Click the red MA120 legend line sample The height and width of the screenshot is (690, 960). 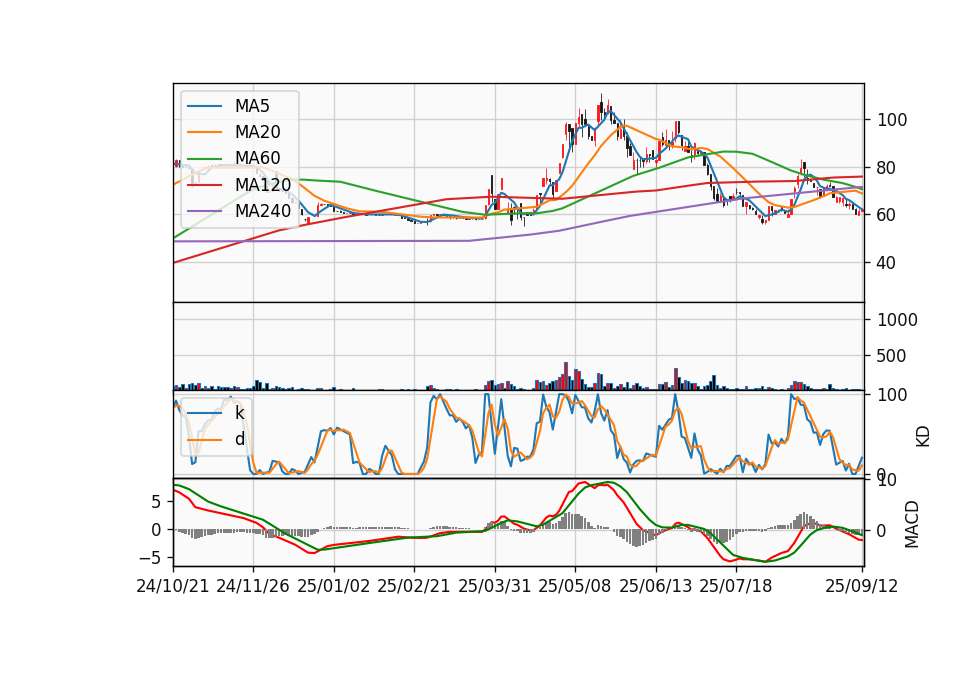[x=204, y=184]
